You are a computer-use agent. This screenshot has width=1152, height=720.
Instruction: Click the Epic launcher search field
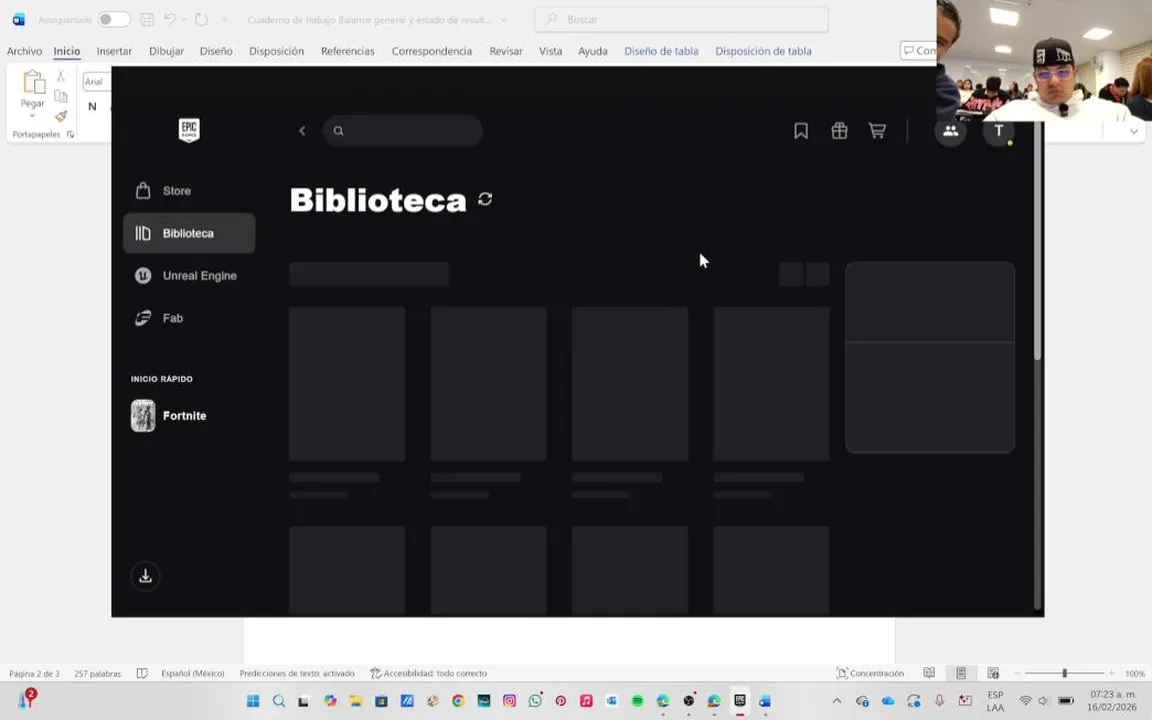tap(403, 131)
